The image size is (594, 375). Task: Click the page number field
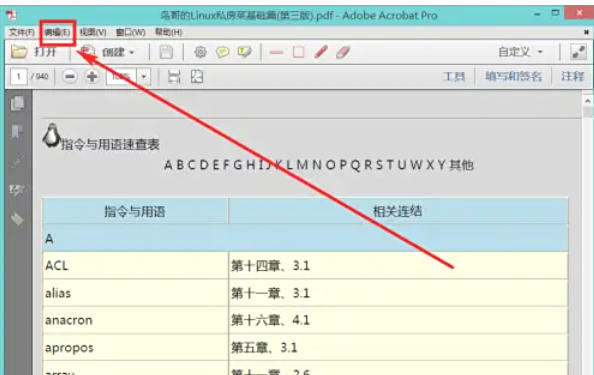[x=18, y=77]
